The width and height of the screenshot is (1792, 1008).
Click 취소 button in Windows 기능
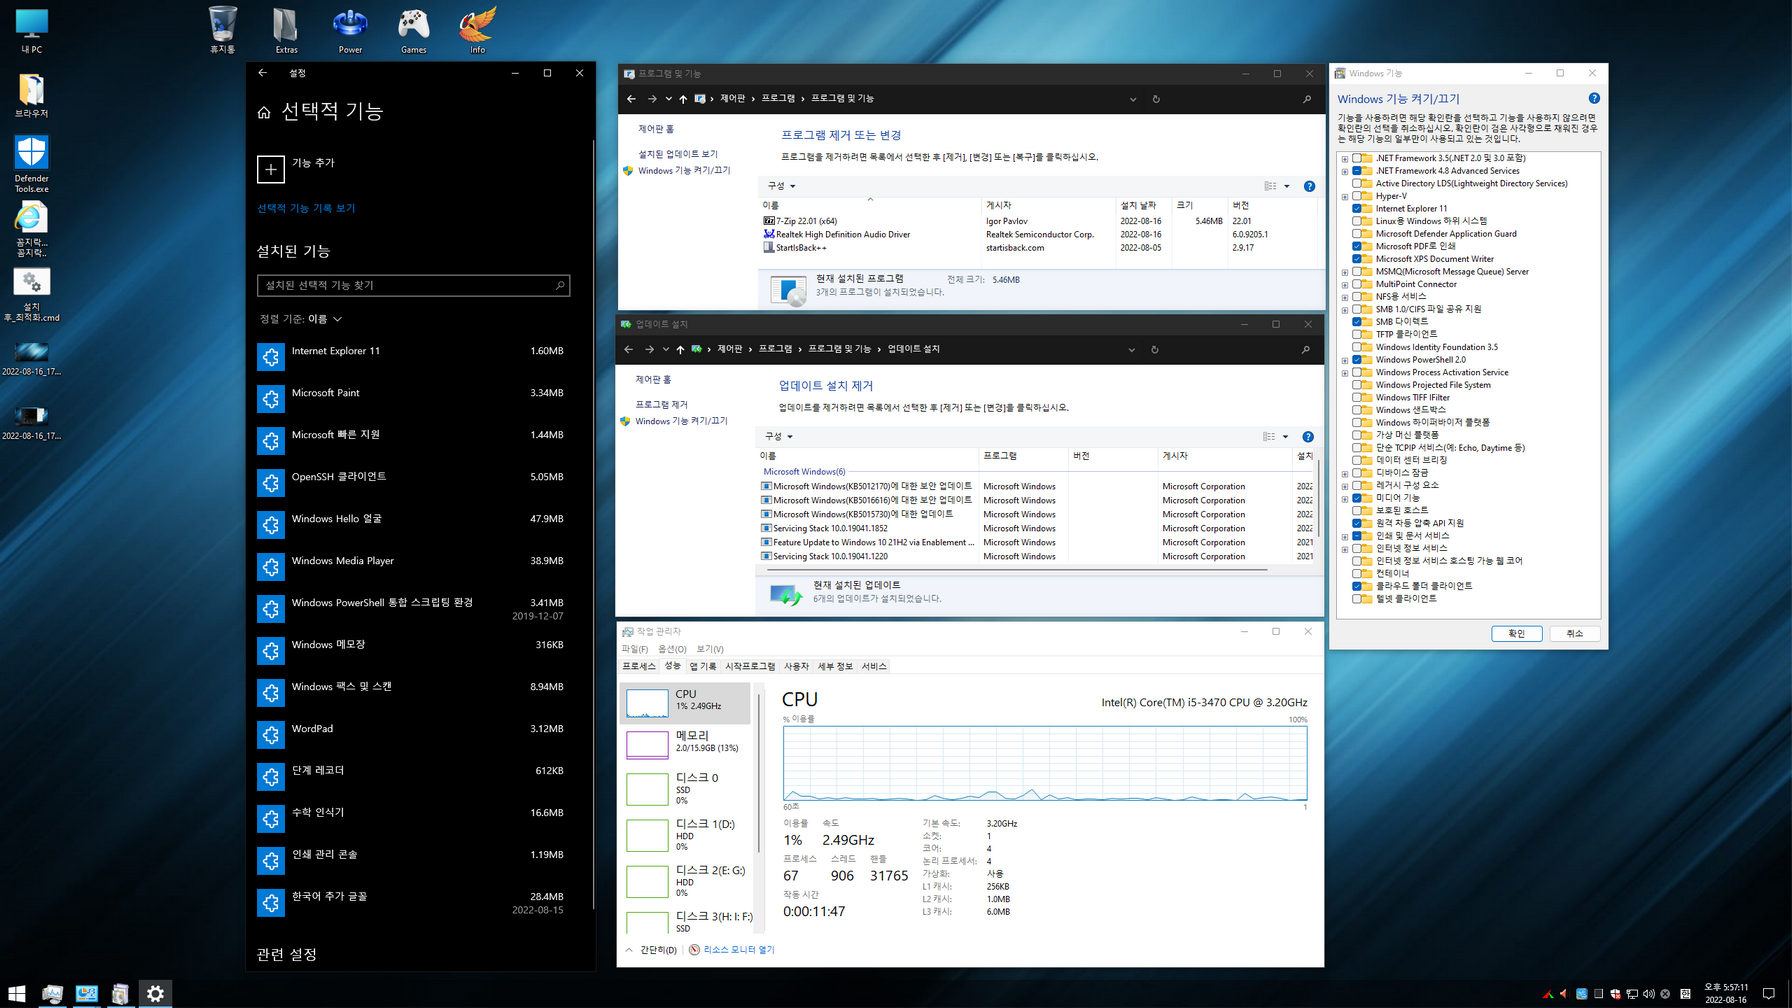(1574, 634)
